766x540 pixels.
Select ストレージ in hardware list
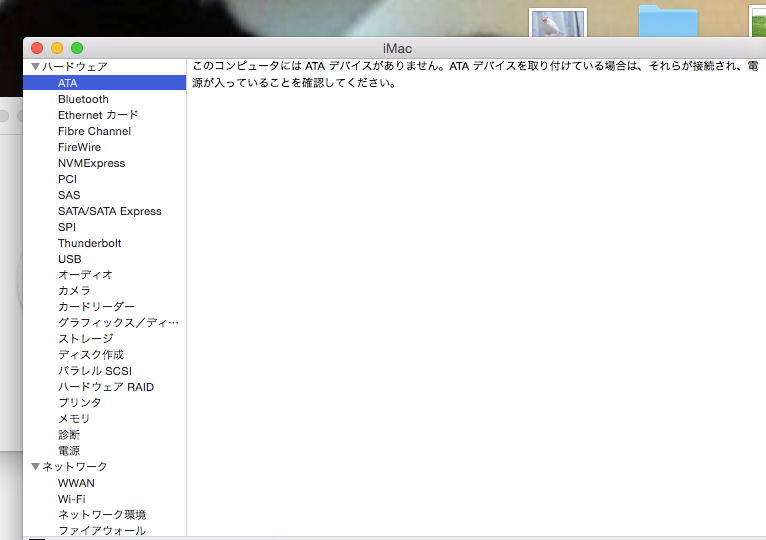pyautogui.click(x=85, y=339)
